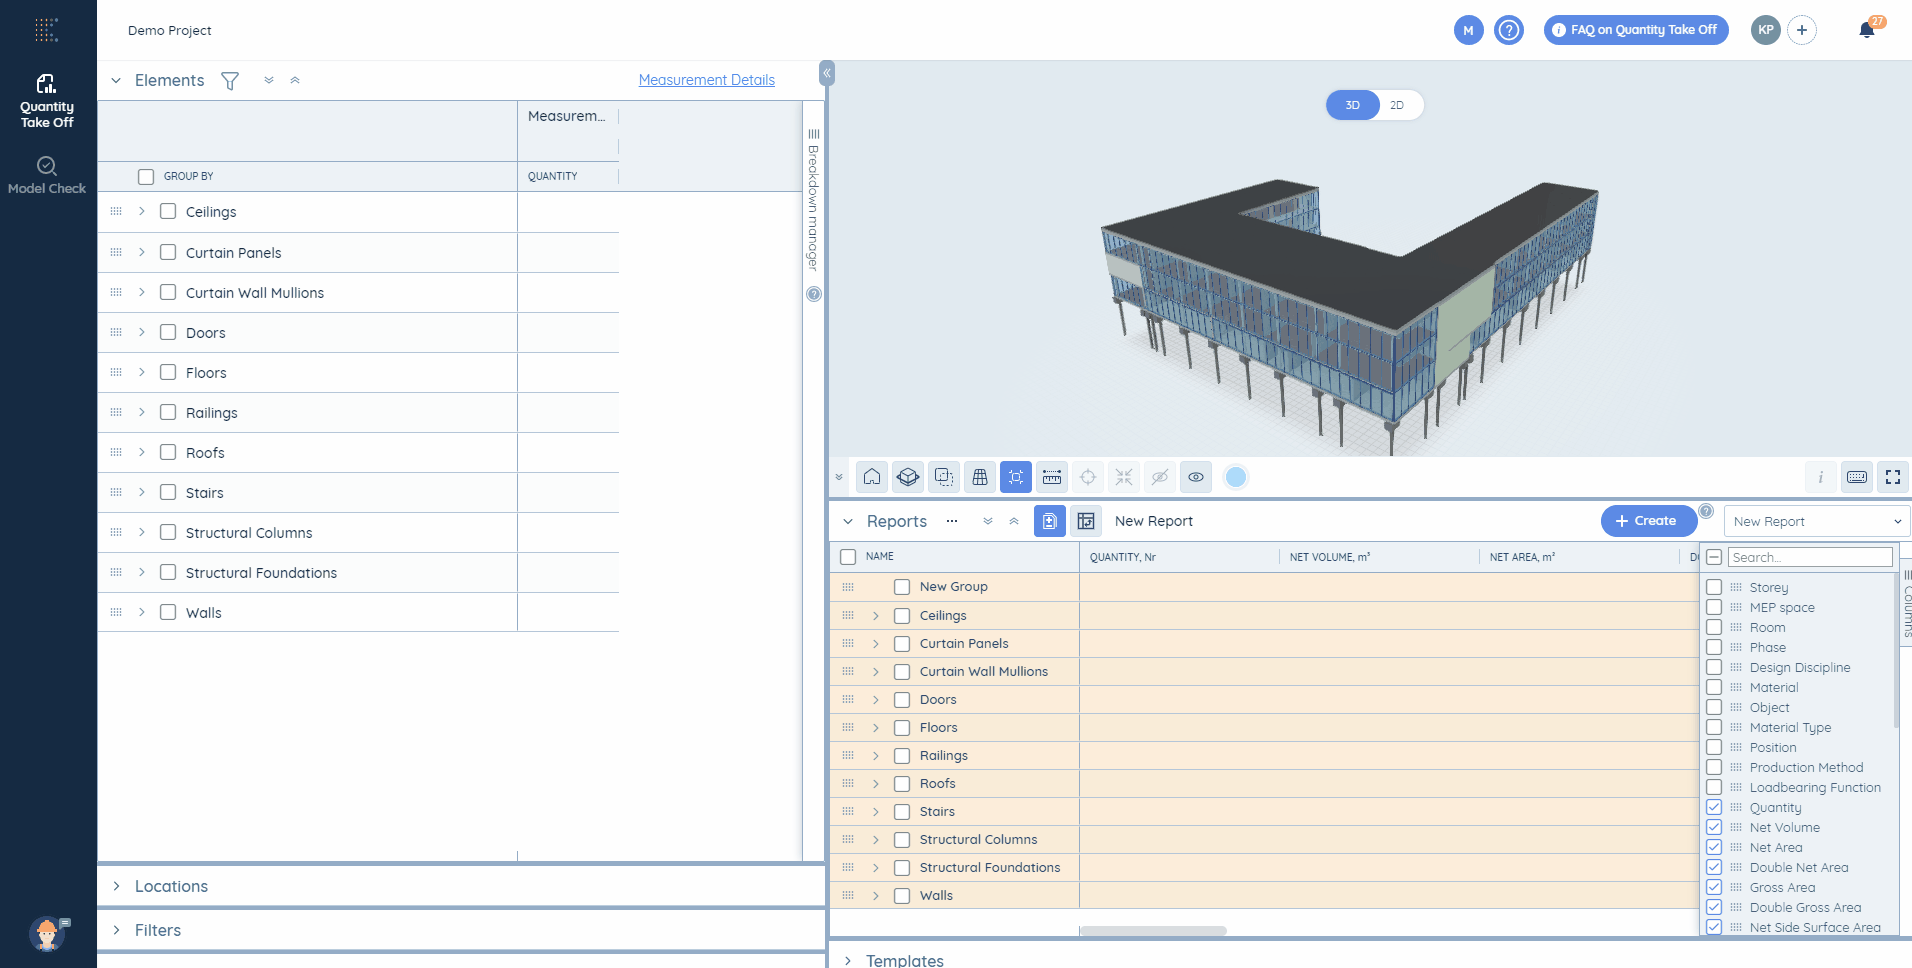Click the Create report button
Image resolution: width=1912 pixels, height=968 pixels.
tap(1648, 521)
